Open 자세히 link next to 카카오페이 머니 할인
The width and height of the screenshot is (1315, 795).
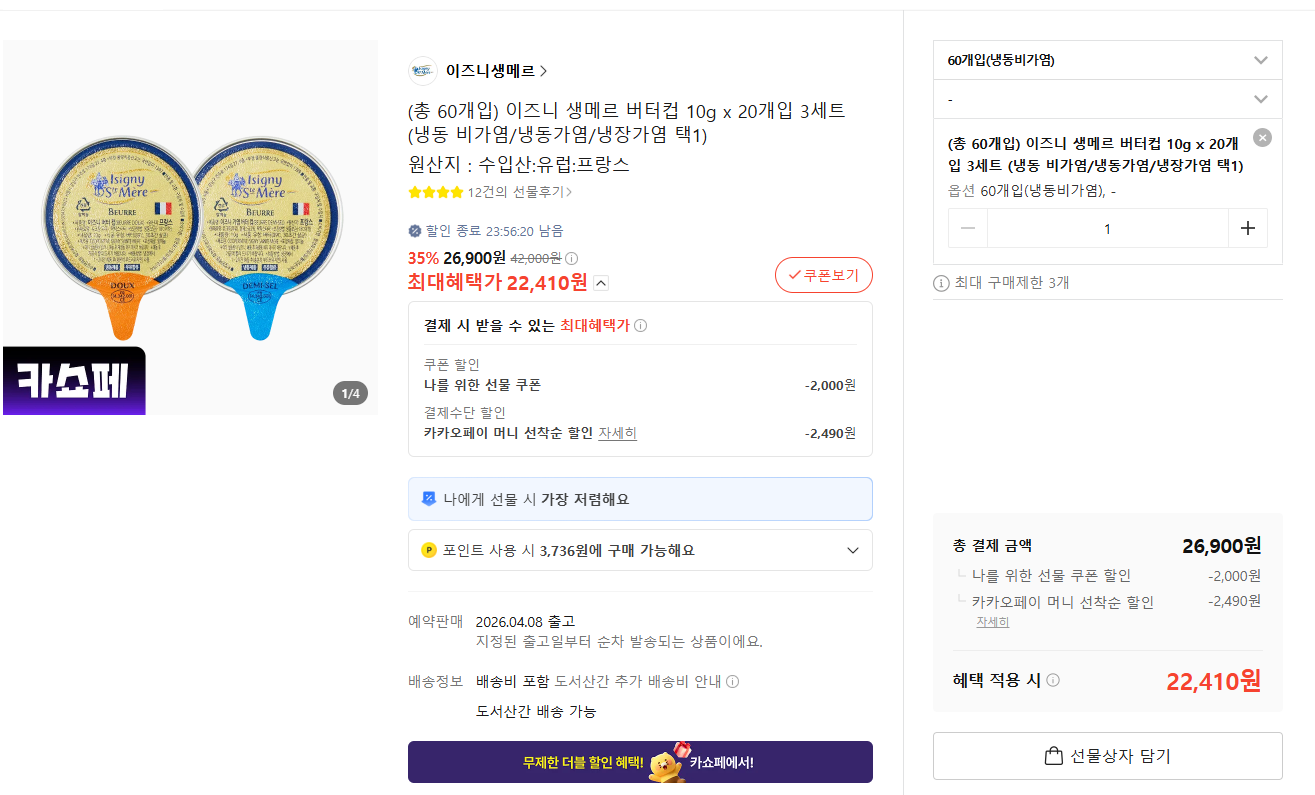point(617,433)
